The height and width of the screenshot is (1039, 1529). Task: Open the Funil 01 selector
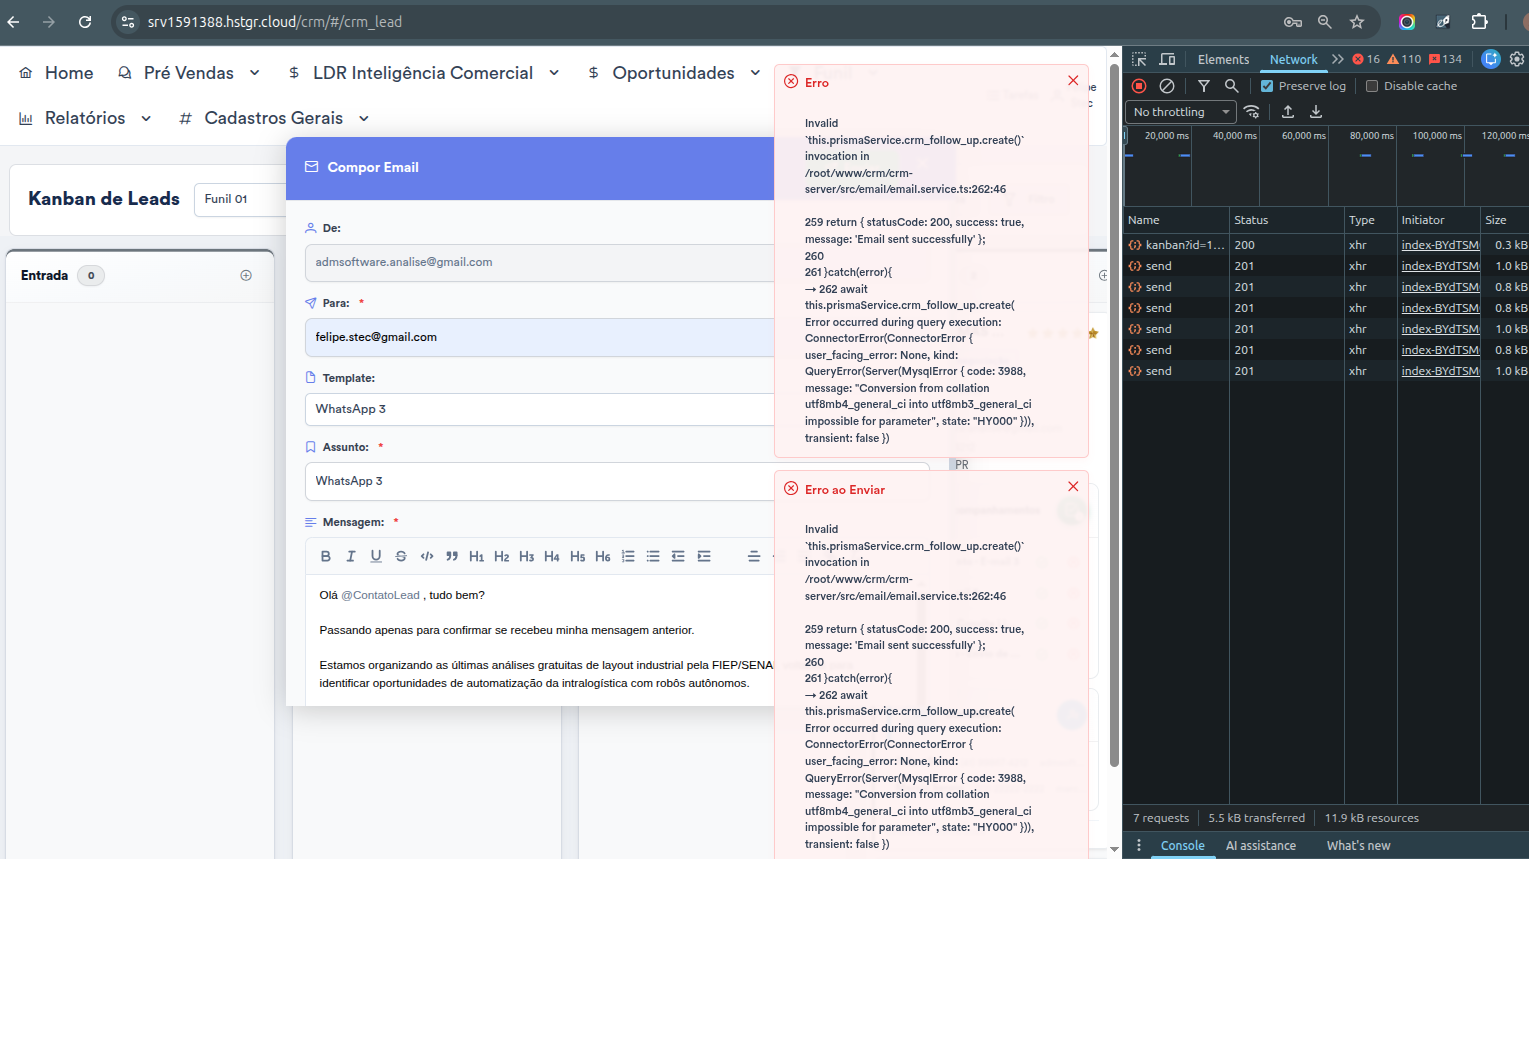[x=239, y=199]
